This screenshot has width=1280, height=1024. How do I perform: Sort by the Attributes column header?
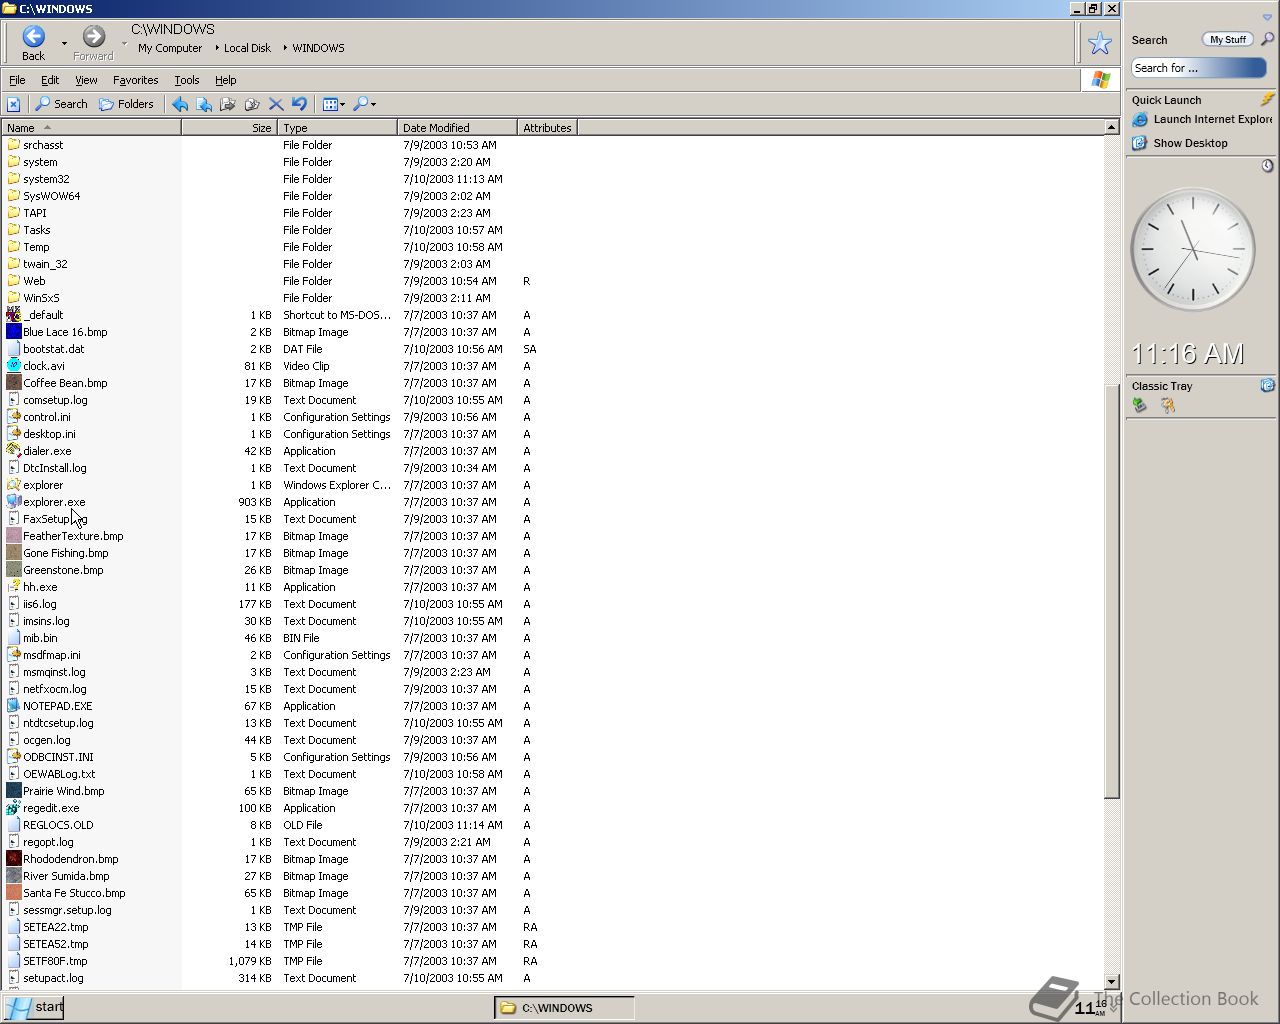pos(547,128)
